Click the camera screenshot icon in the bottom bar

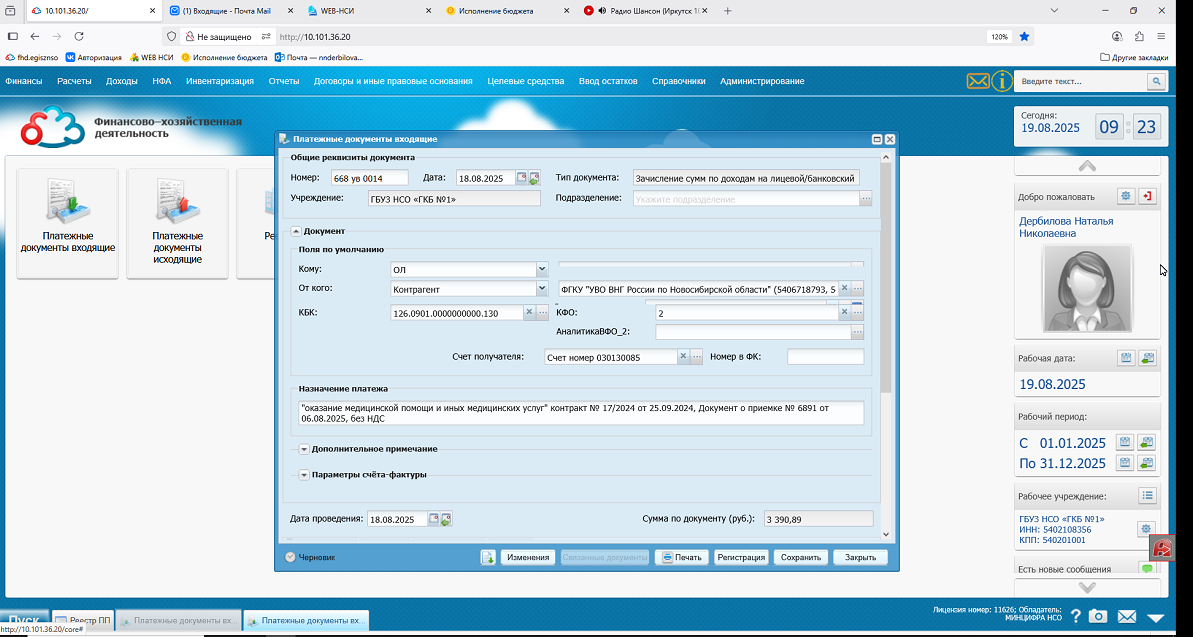tap(1098, 616)
